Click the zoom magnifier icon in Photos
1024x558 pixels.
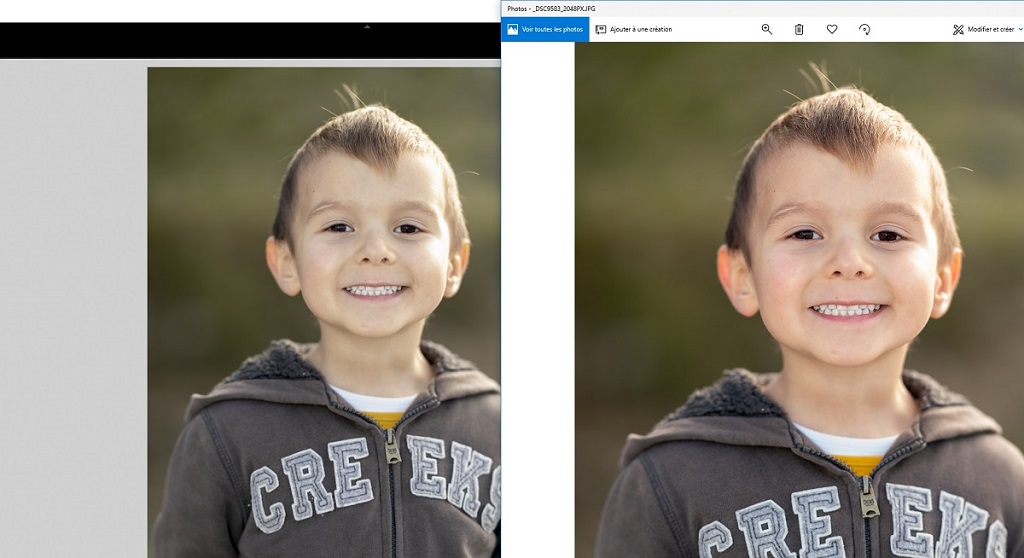pos(767,29)
